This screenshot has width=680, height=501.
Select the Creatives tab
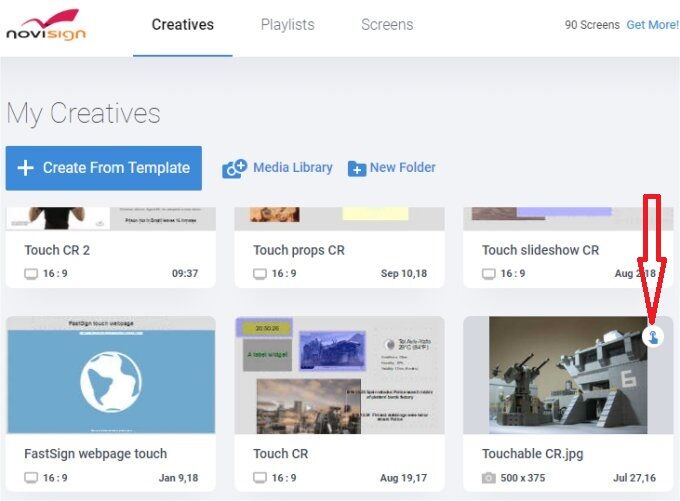(182, 25)
